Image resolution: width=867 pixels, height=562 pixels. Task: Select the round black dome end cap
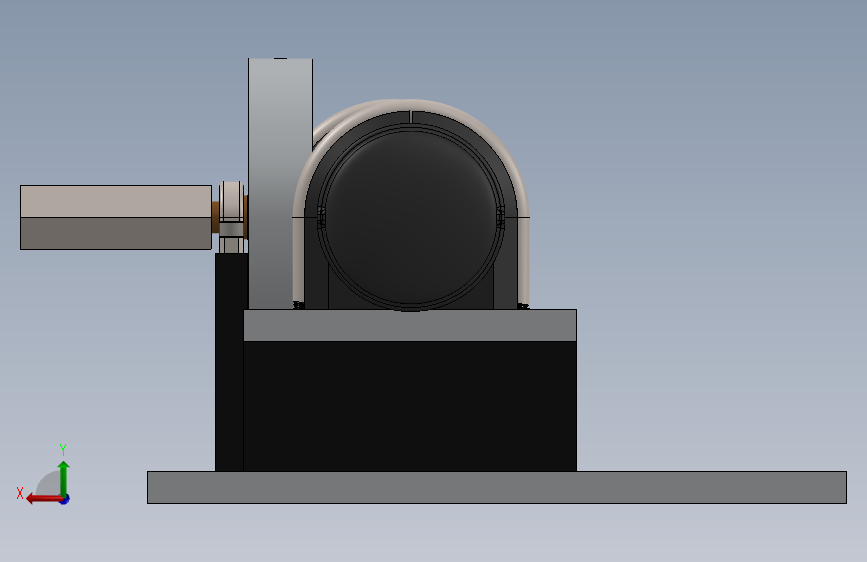[411, 217]
